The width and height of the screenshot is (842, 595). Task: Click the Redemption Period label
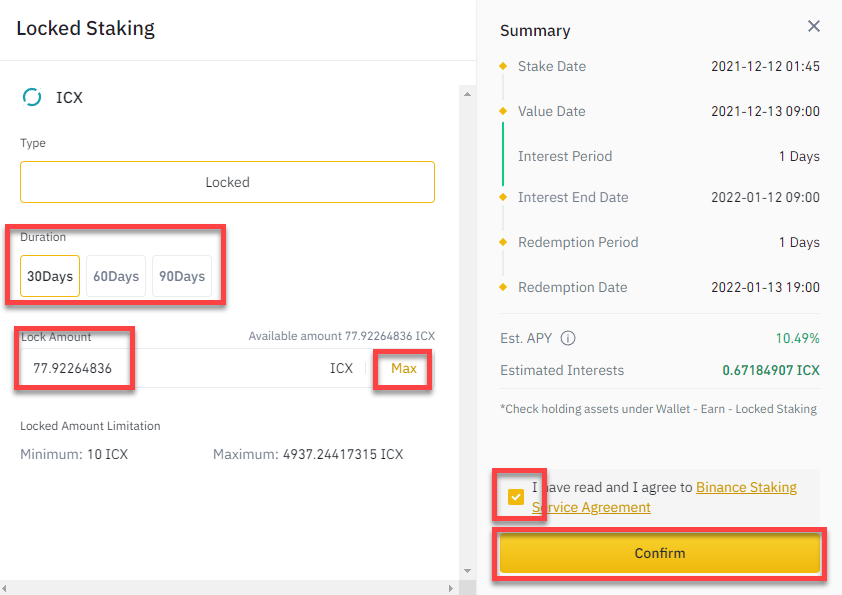pos(578,242)
